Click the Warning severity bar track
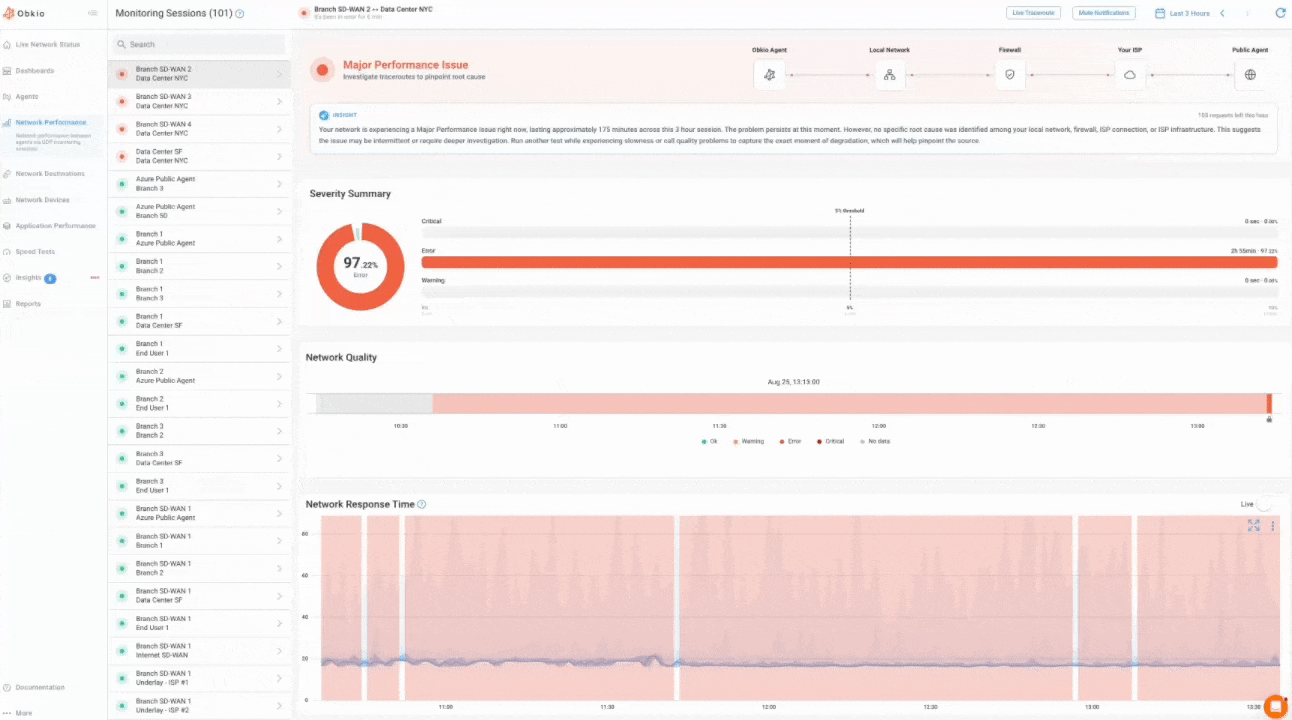This screenshot has height=720, width=1292. coord(849,292)
